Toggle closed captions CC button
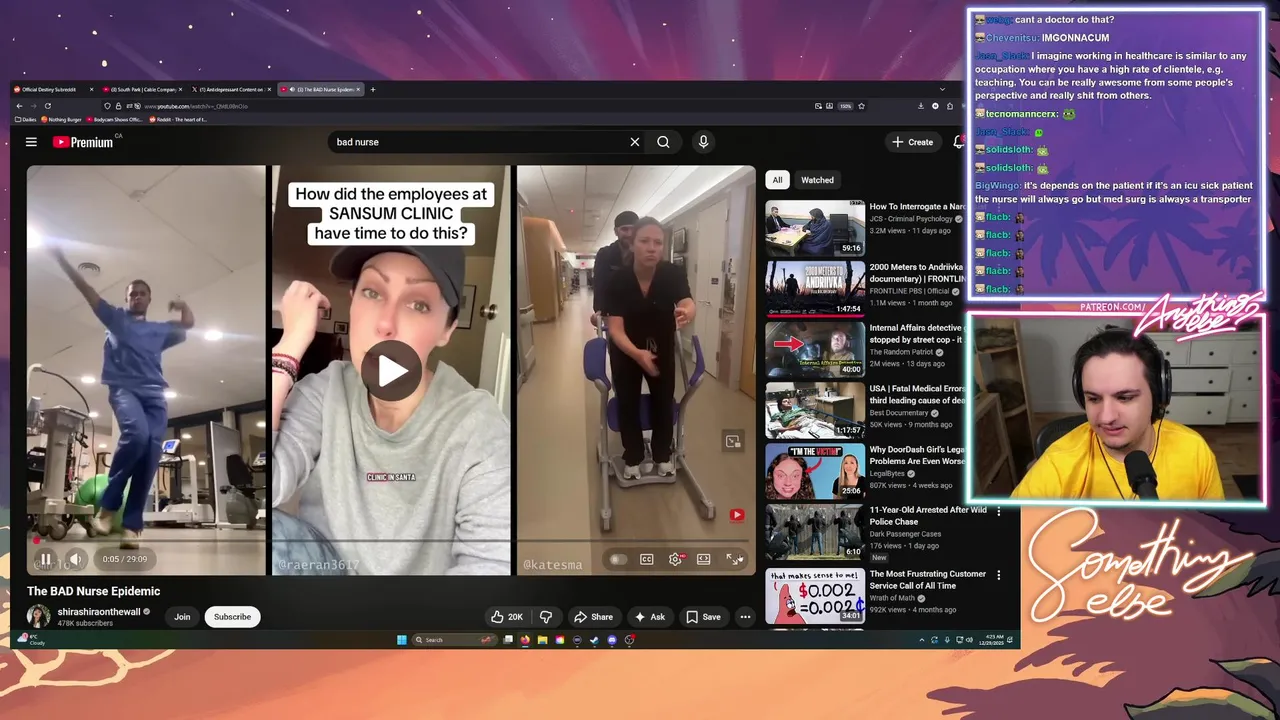The image size is (1280, 720). [647, 559]
